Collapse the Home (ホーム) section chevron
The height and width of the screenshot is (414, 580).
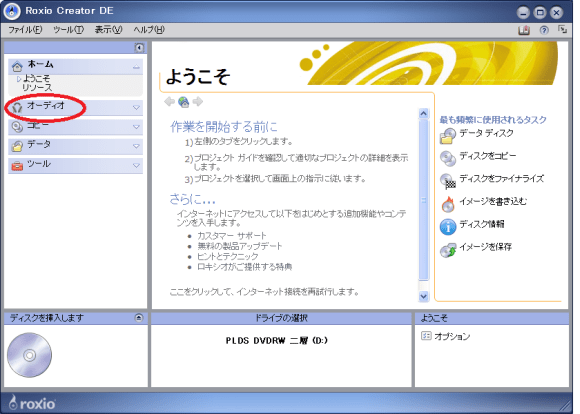click(x=136, y=67)
